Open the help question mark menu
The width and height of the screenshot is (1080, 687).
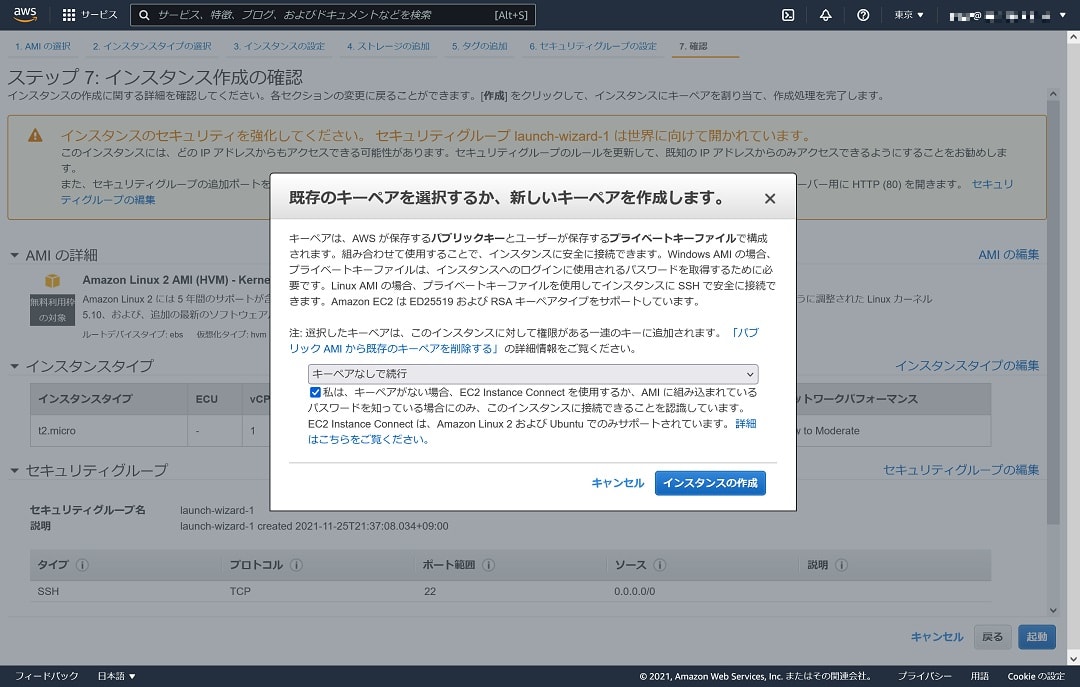(x=862, y=14)
